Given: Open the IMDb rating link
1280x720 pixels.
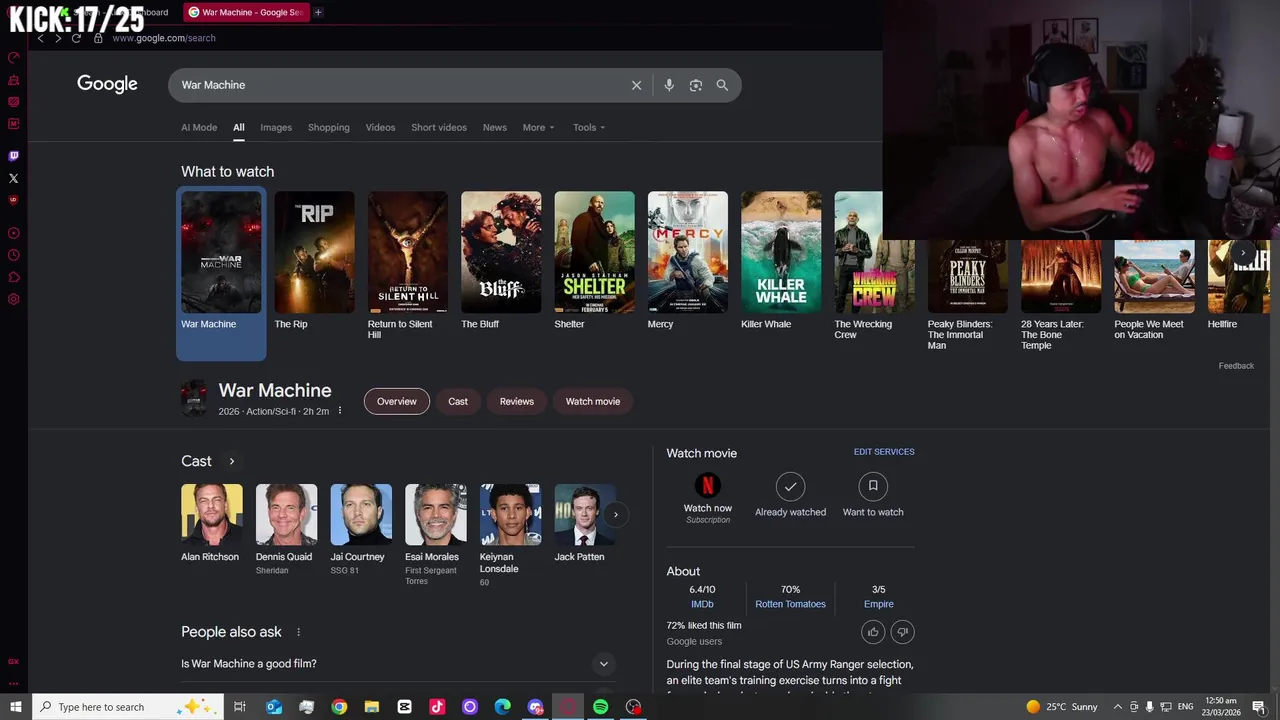Looking at the screenshot, I should click(x=702, y=604).
